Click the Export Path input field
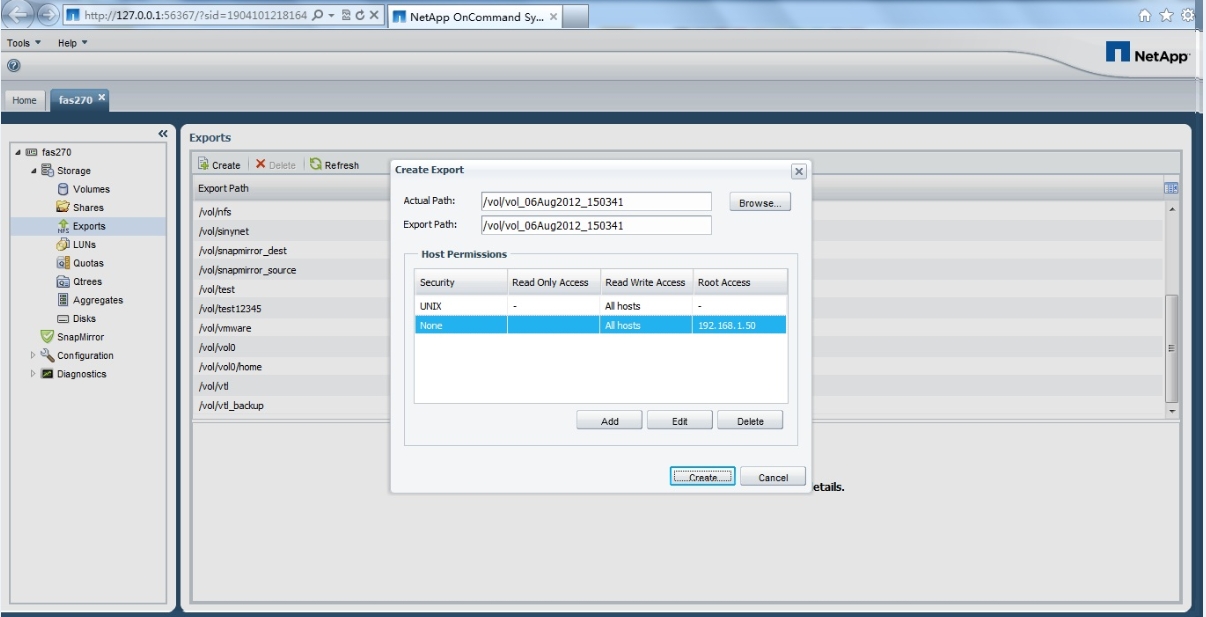This screenshot has width=1206, height=617. click(596, 225)
